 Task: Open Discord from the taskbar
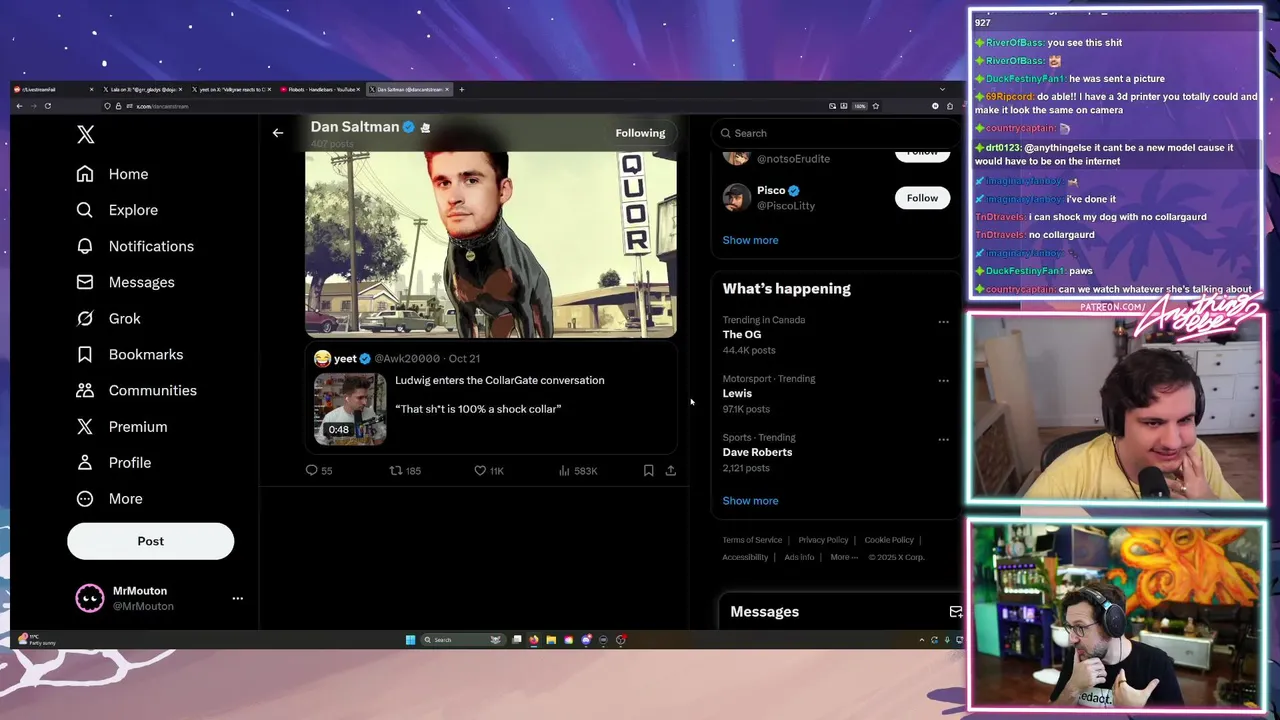586,640
